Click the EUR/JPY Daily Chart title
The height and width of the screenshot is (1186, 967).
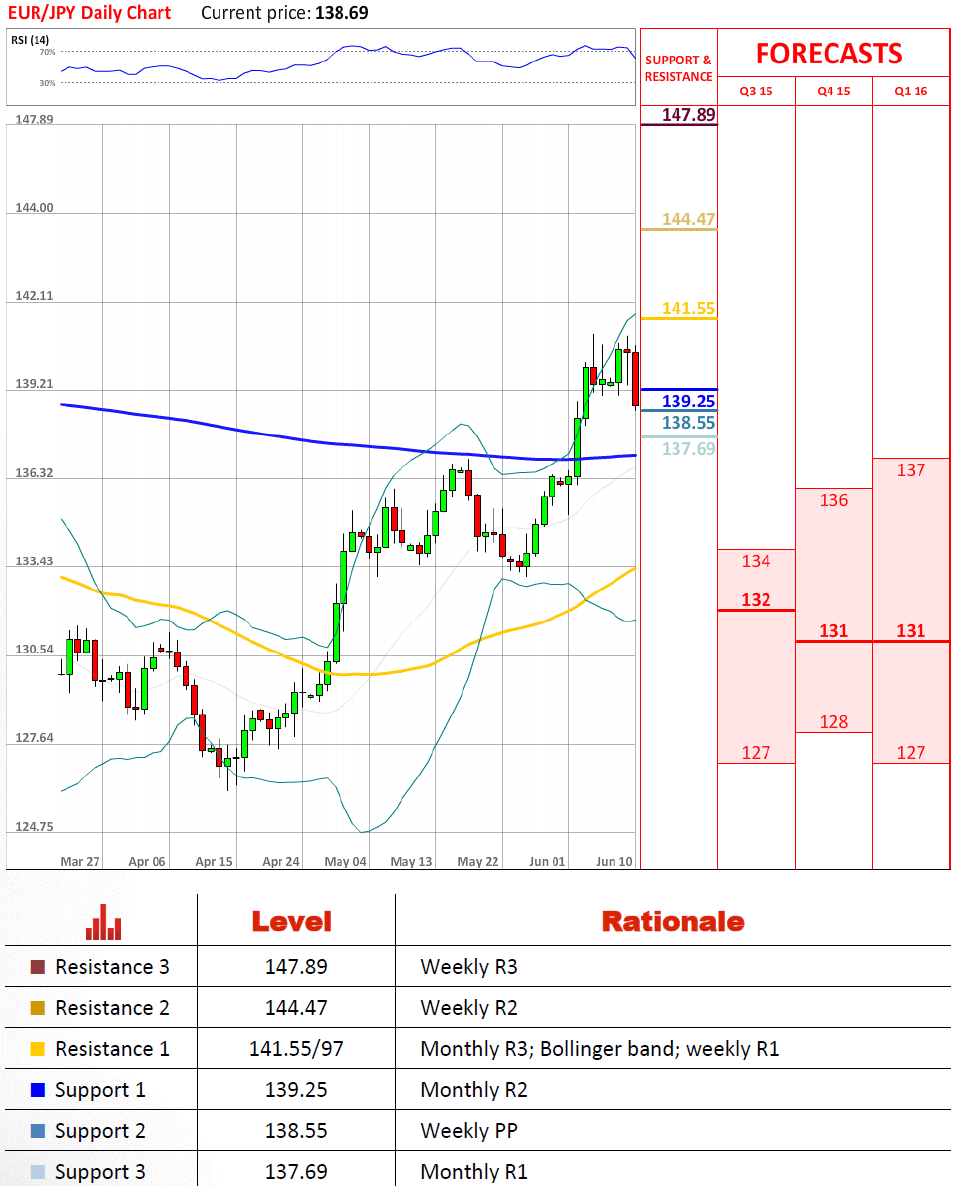click(x=89, y=13)
